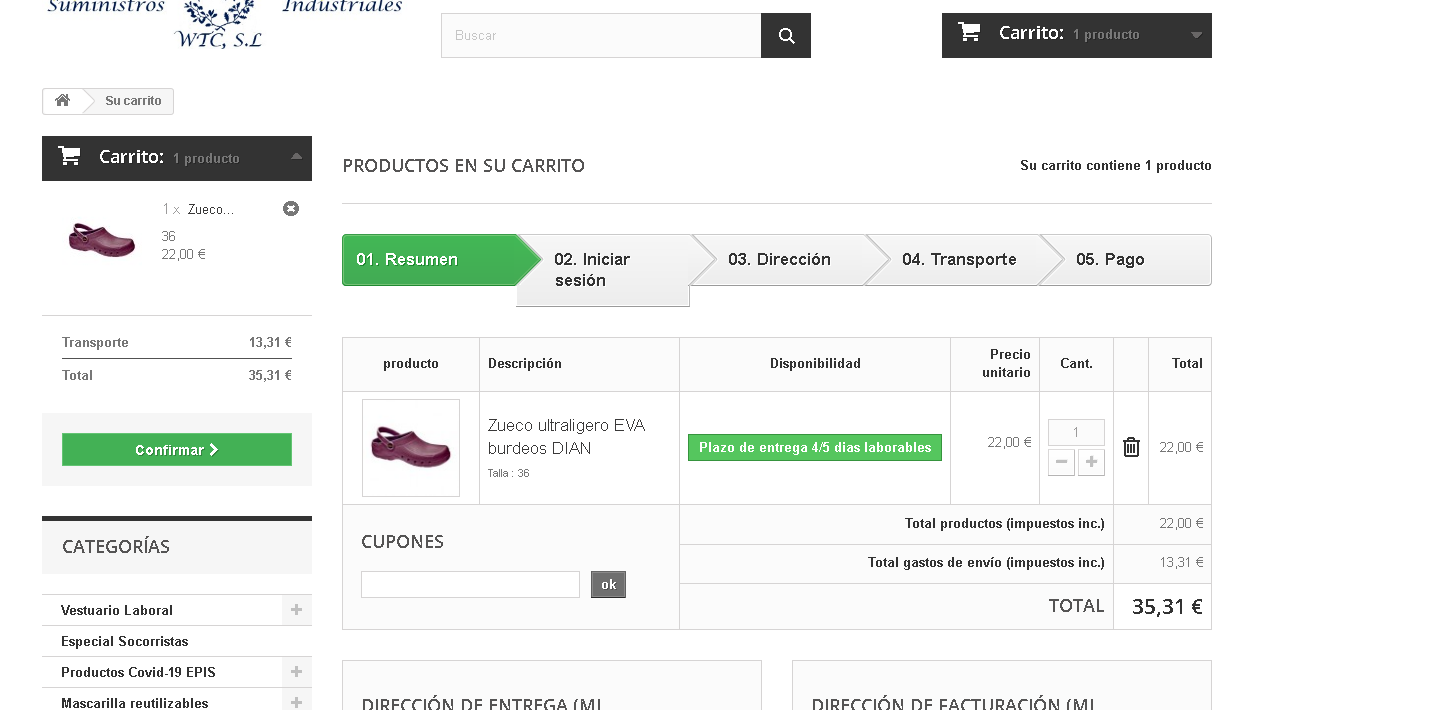1445x710 pixels.
Task: Click the search magnifier button
Action: (x=786, y=36)
